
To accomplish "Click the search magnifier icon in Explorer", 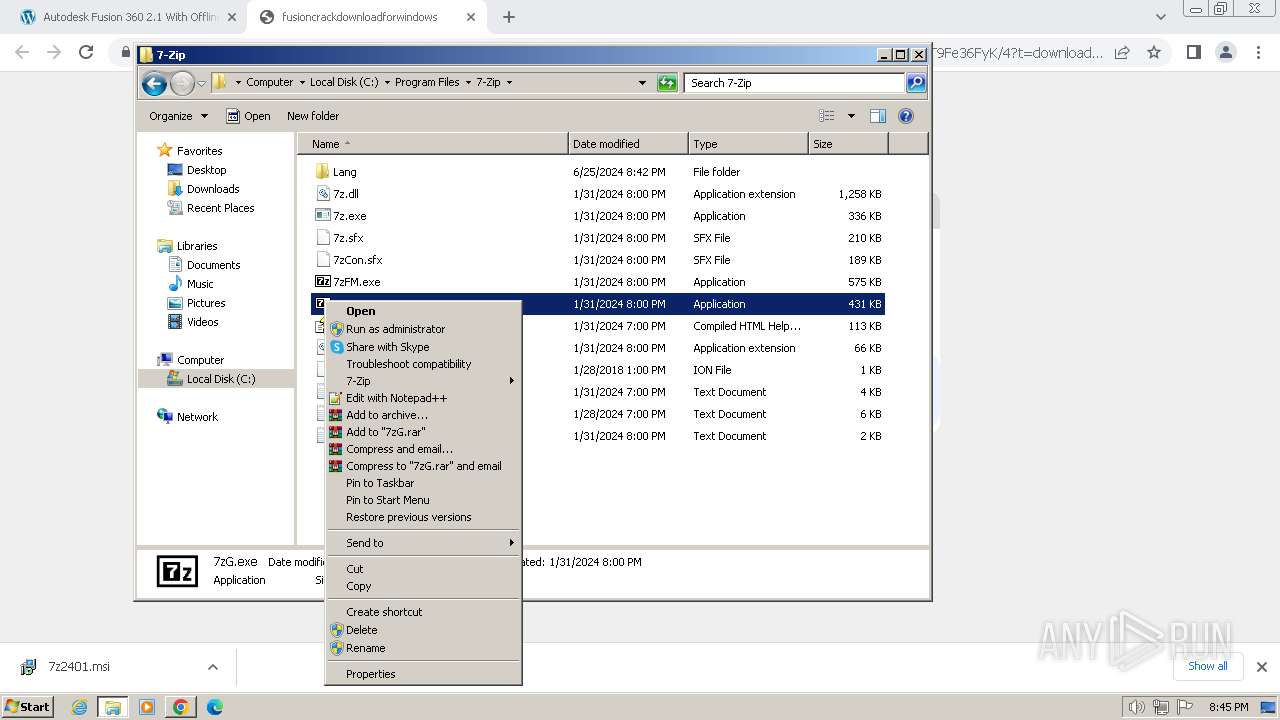I will click(x=915, y=83).
